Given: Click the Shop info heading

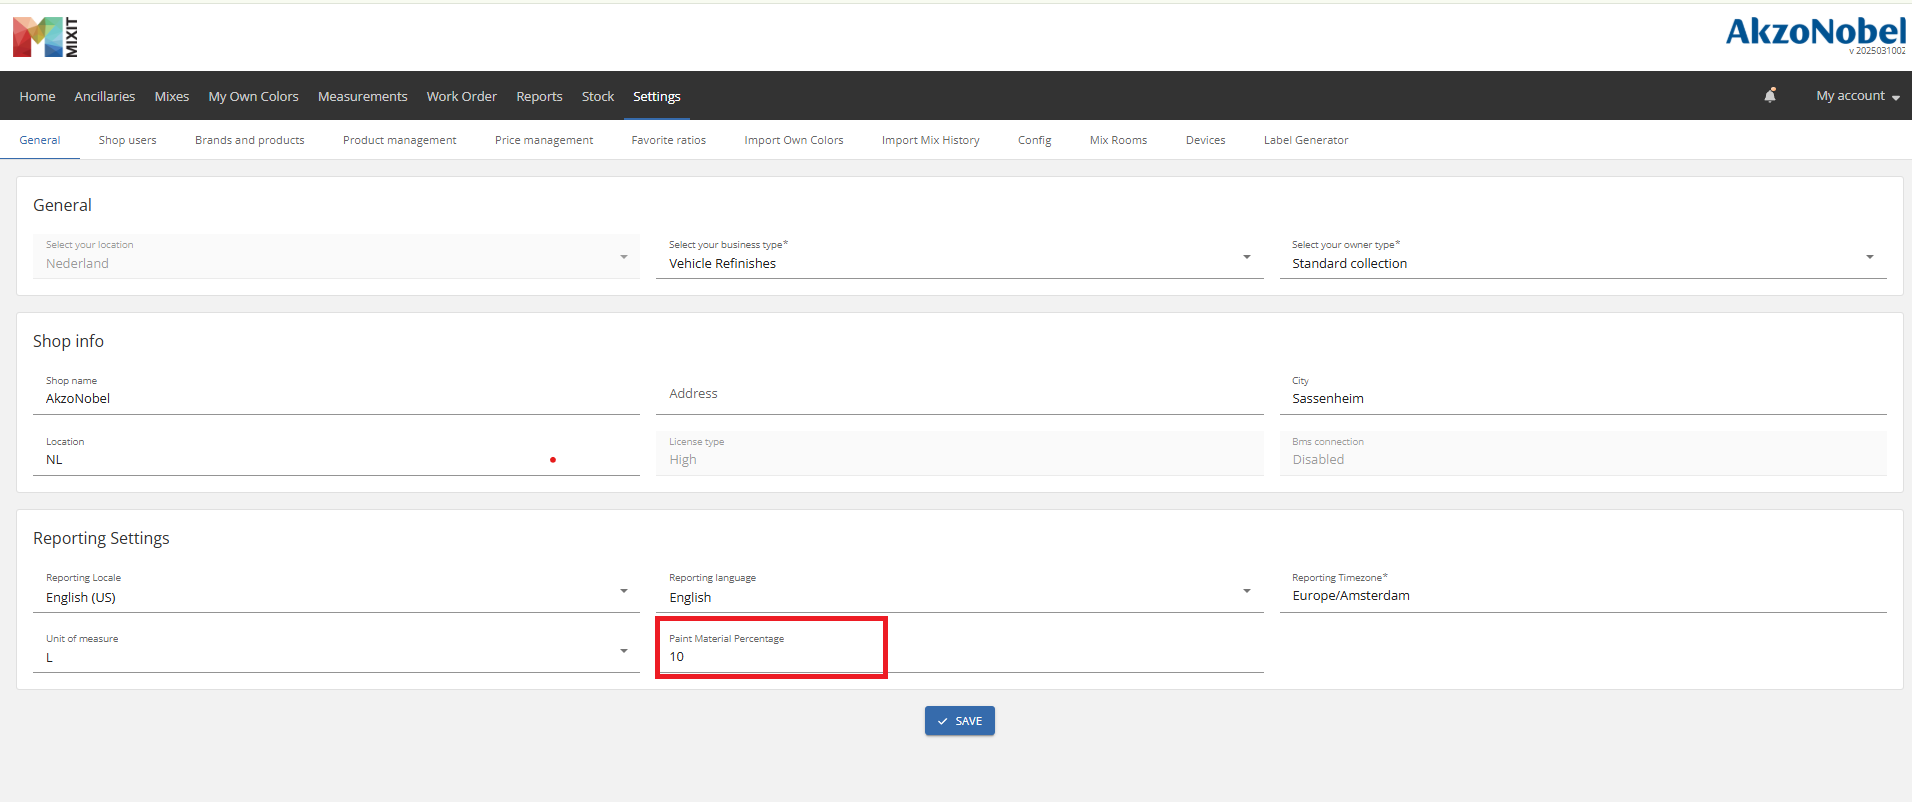Looking at the screenshot, I should [68, 341].
